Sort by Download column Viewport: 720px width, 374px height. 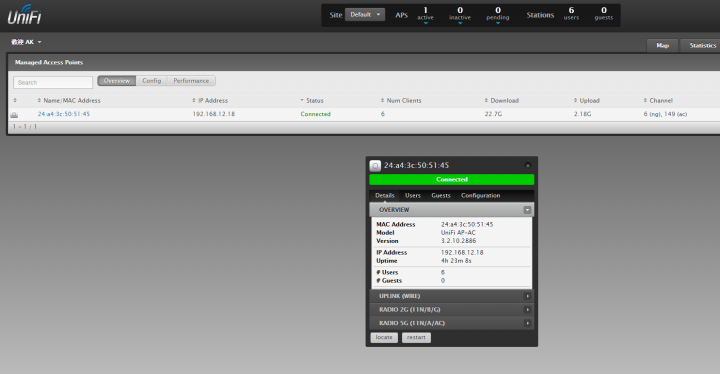(501, 101)
